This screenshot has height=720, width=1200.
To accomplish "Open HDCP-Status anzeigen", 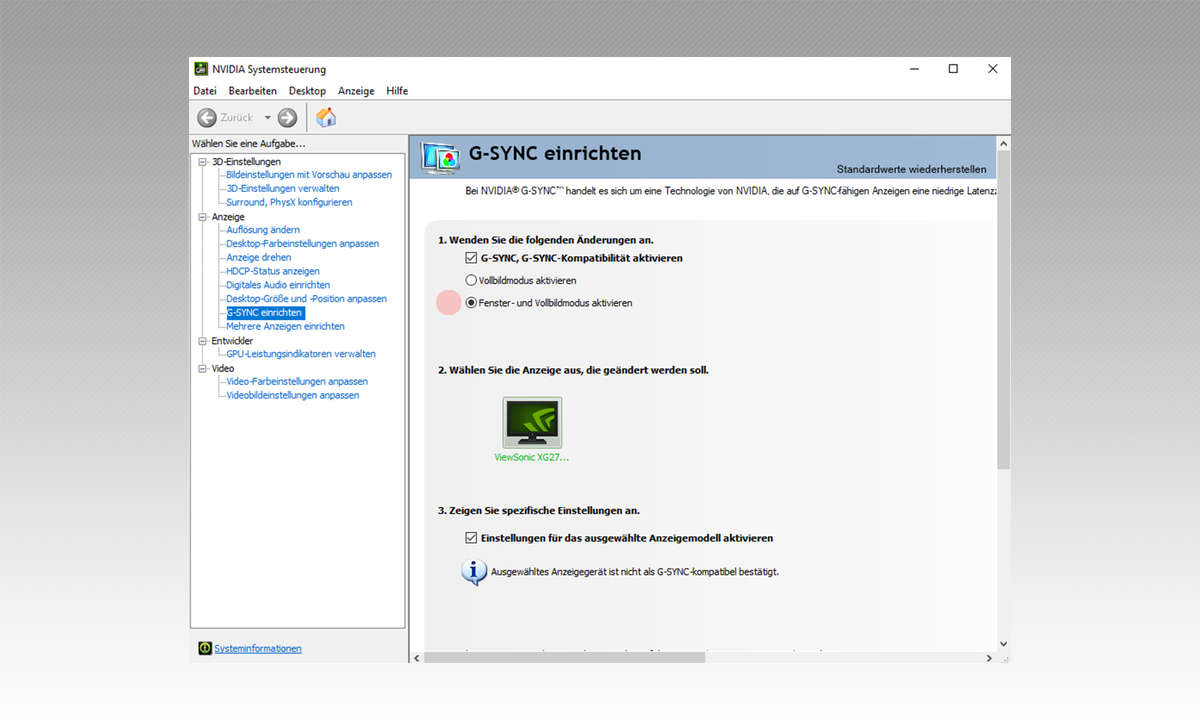I will coord(273,271).
